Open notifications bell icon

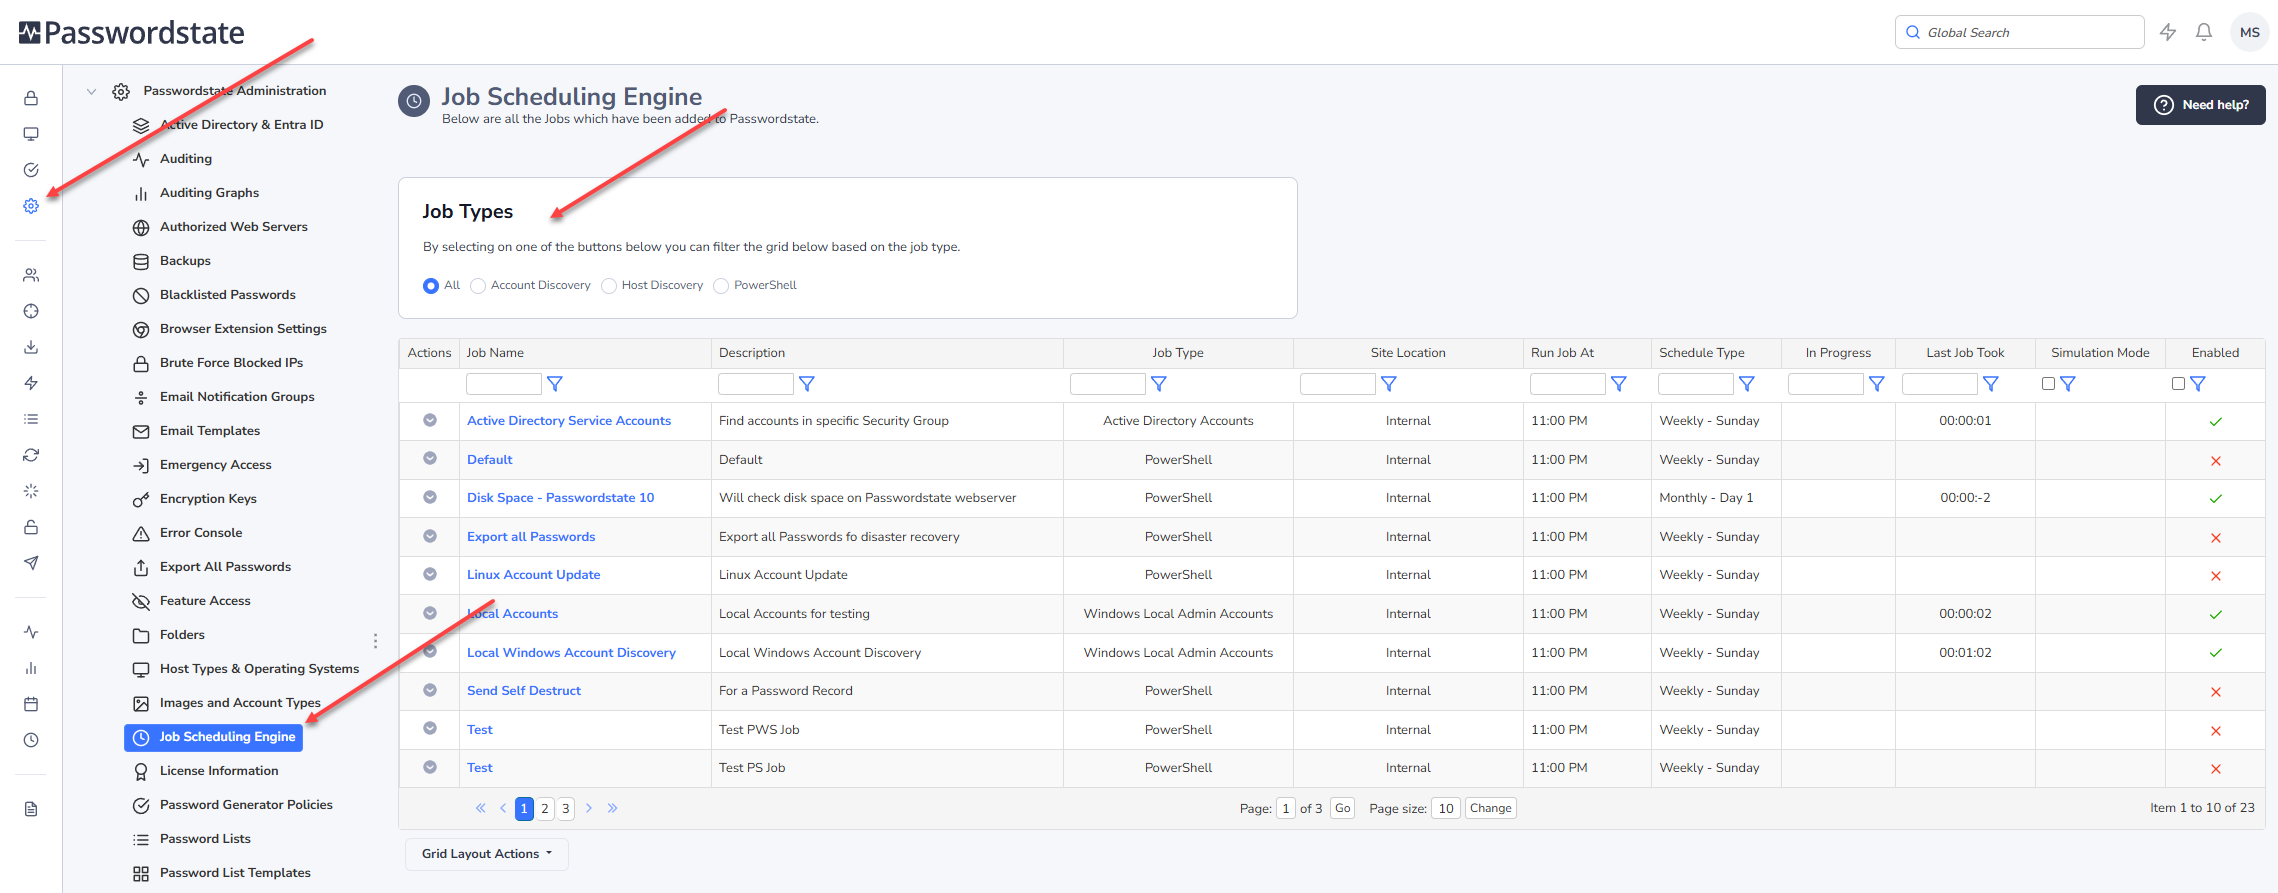point(2204,32)
